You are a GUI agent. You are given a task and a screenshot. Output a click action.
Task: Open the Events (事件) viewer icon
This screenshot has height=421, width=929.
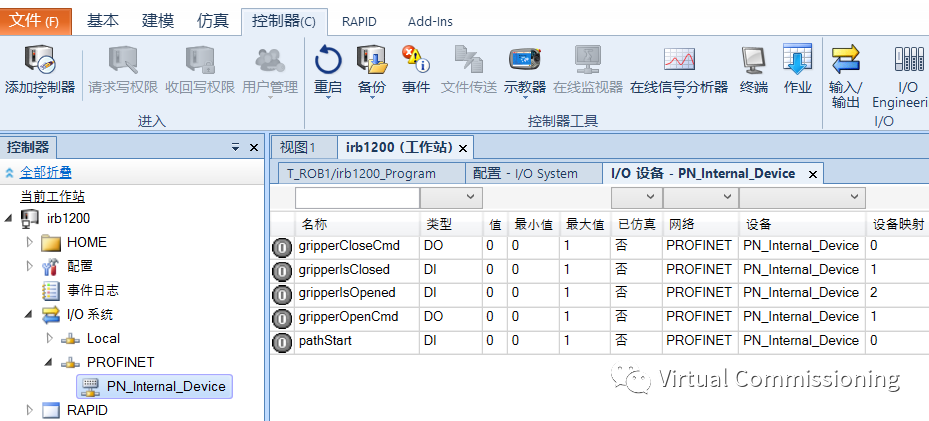415,59
